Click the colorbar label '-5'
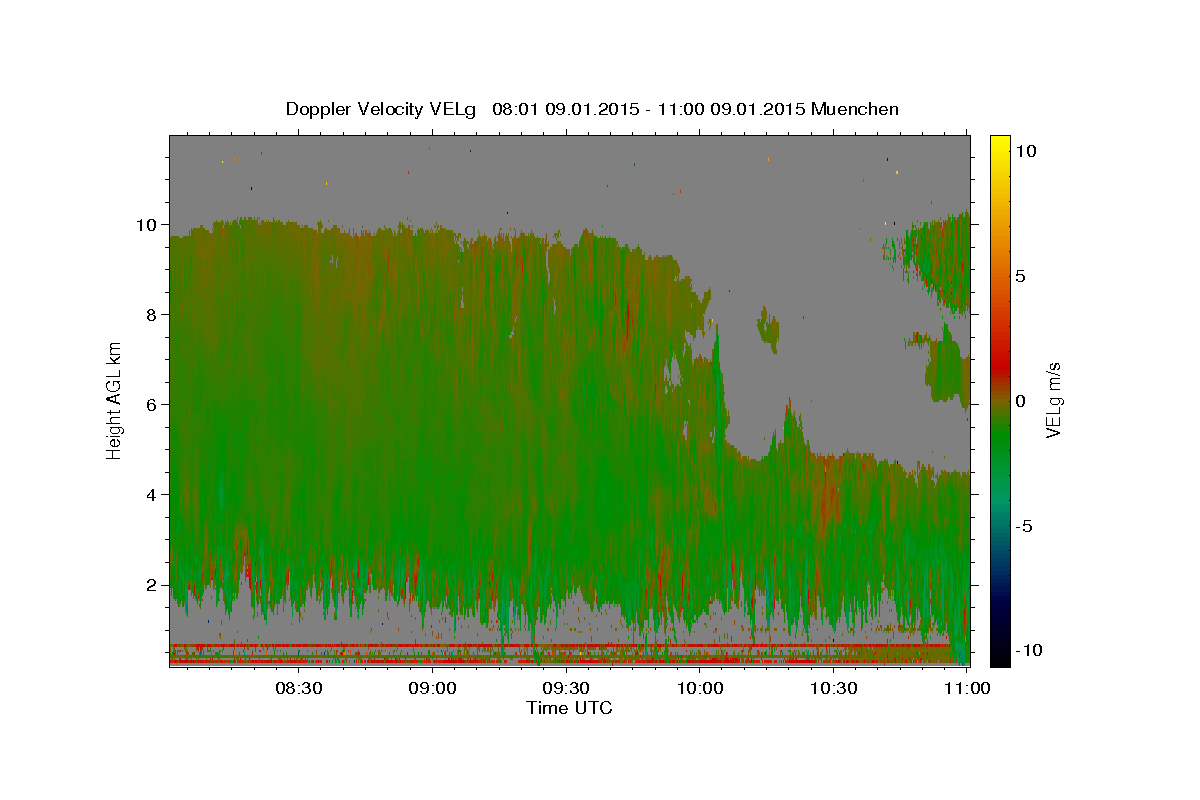The height and width of the screenshot is (800, 1200). click(x=1025, y=526)
